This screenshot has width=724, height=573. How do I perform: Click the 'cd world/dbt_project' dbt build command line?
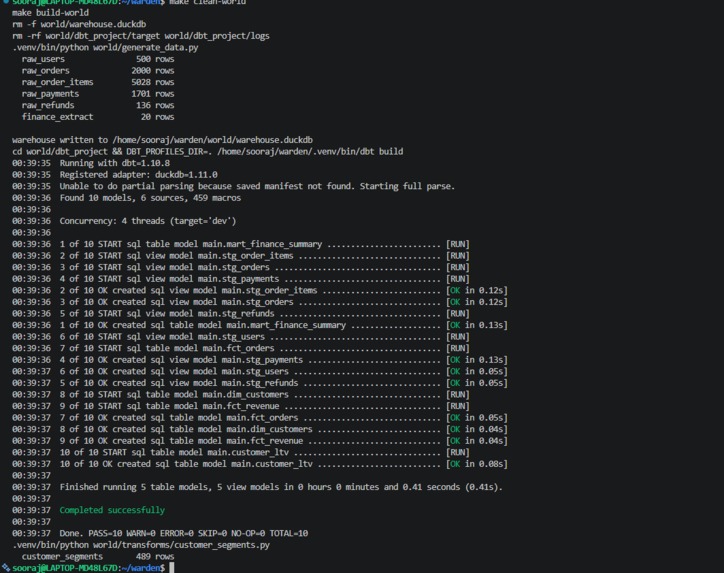click(x=208, y=151)
